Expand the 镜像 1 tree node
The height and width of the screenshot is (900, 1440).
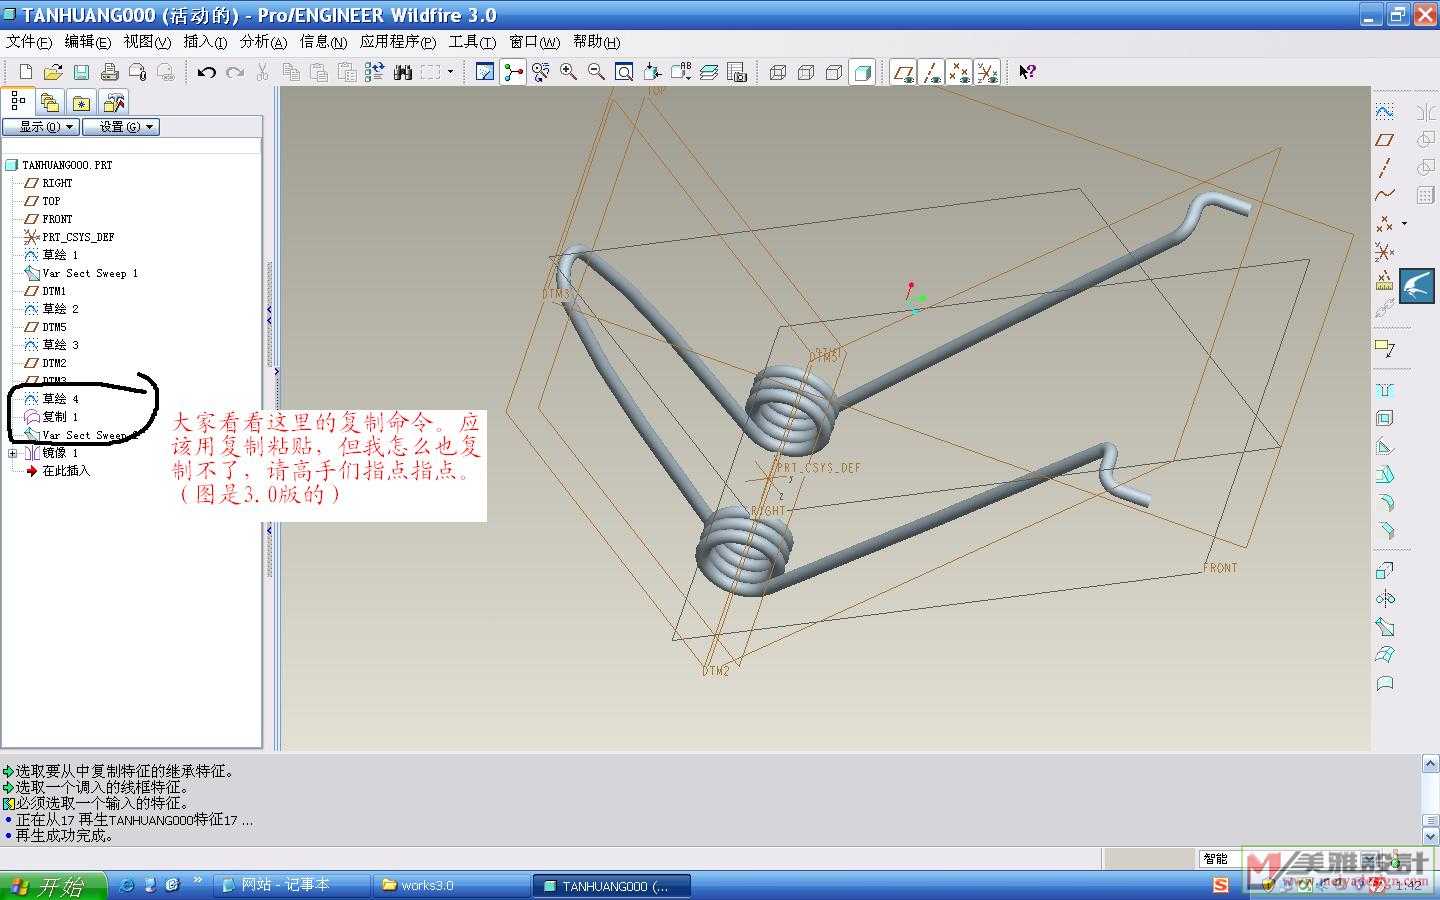tap(12, 453)
